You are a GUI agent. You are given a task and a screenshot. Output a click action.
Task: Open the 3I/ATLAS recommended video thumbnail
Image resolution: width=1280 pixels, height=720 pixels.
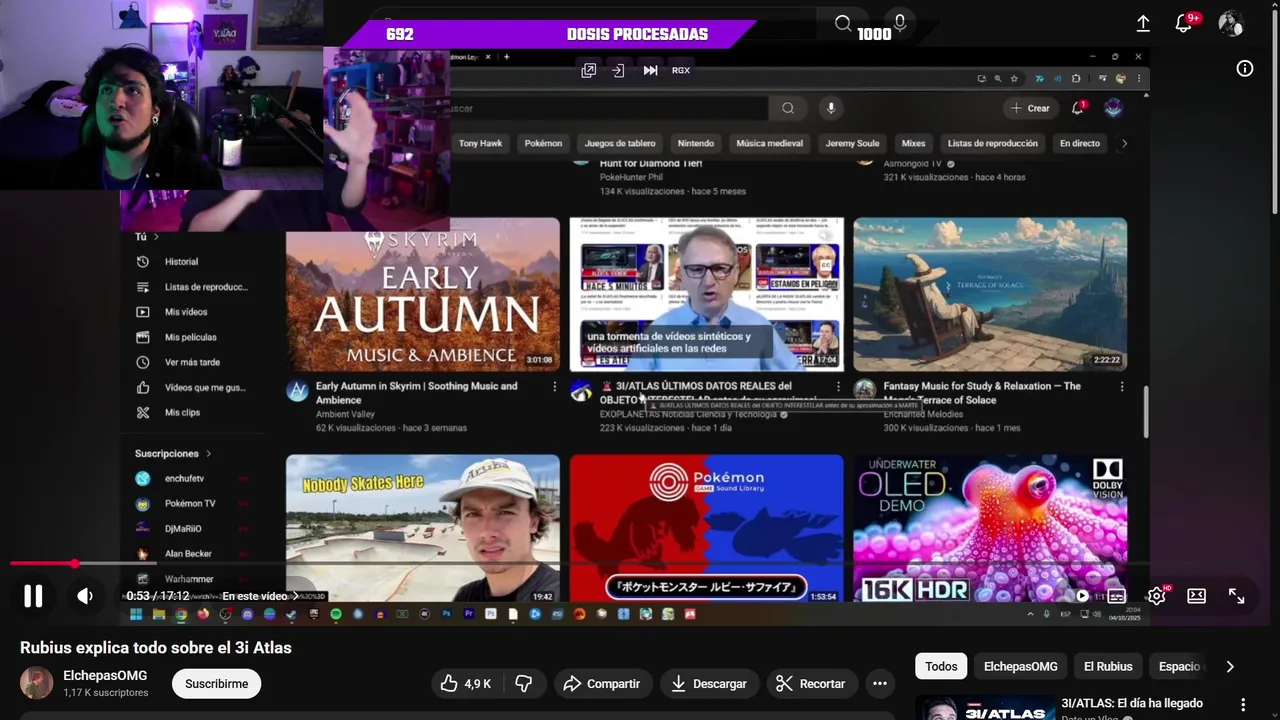[985, 708]
